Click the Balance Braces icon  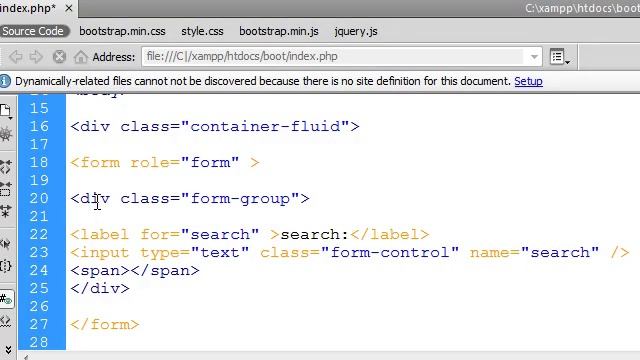point(6,266)
